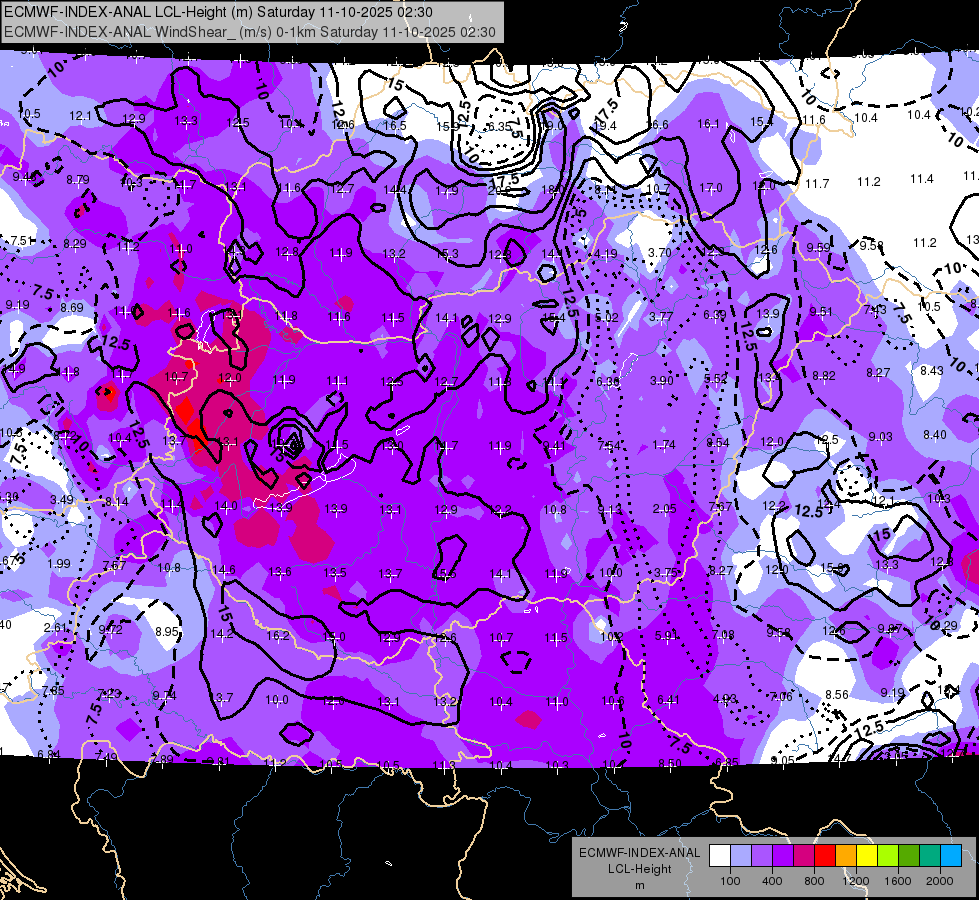Click the wind shear value '8.40'
The image size is (979, 900).
pos(935,435)
